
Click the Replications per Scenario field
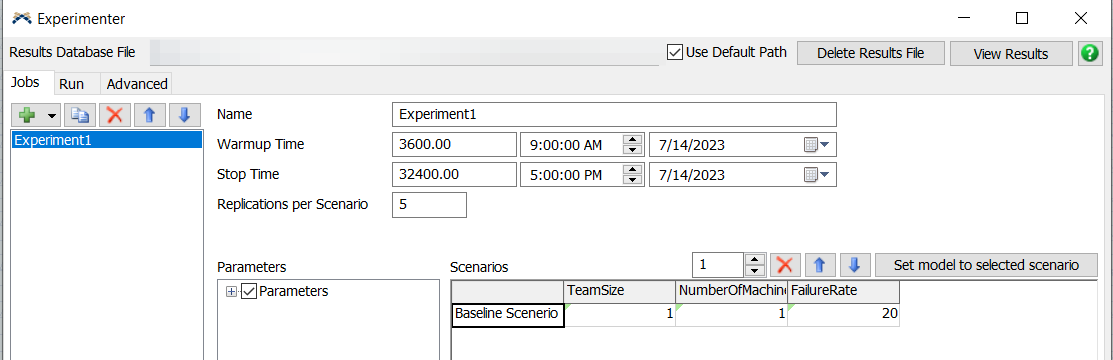click(429, 204)
